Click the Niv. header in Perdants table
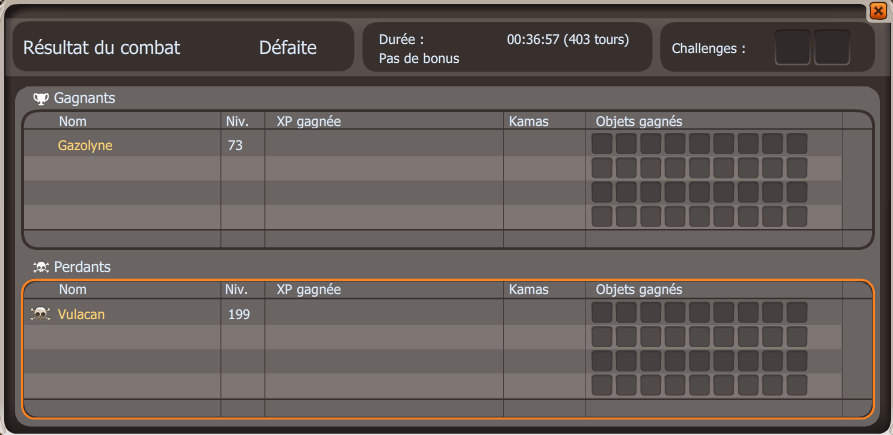This screenshot has height=435, width=893. [x=236, y=290]
